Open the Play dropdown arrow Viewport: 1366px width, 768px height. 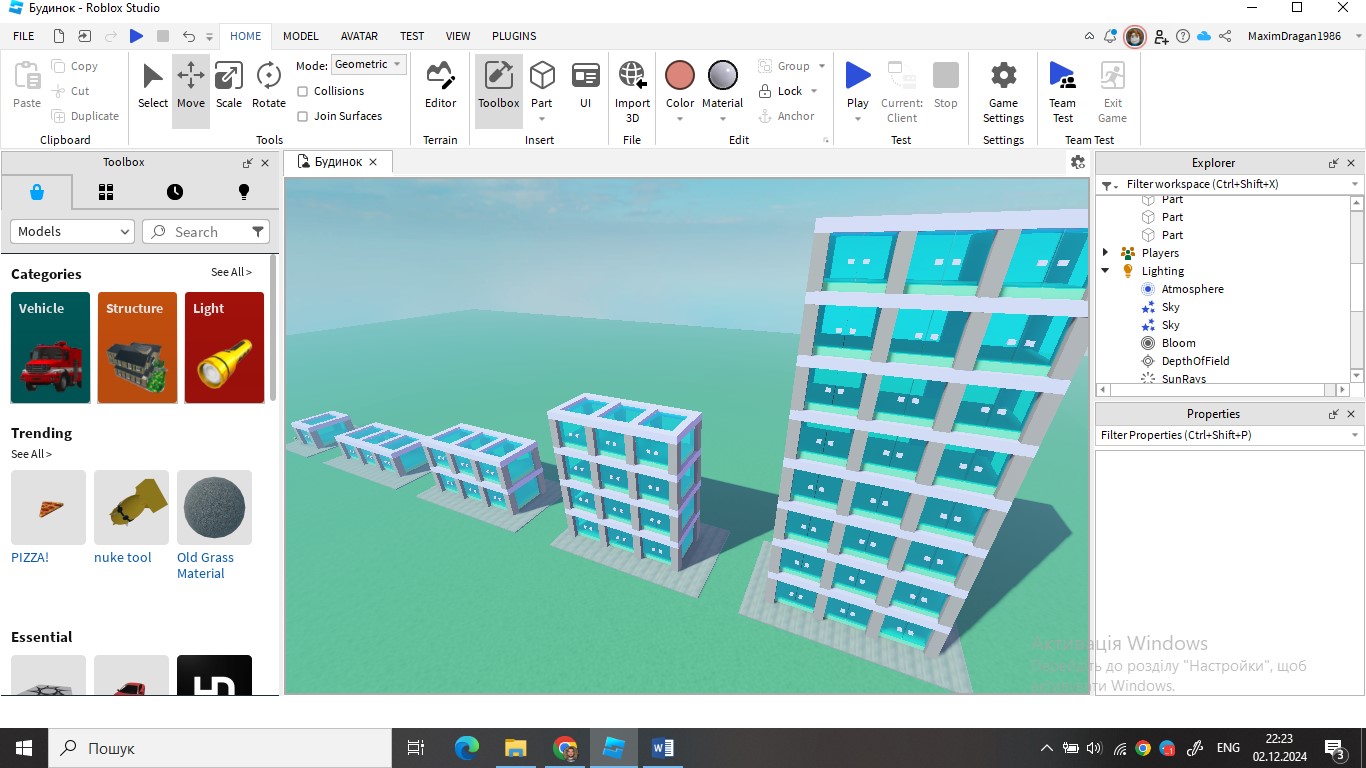click(858, 119)
